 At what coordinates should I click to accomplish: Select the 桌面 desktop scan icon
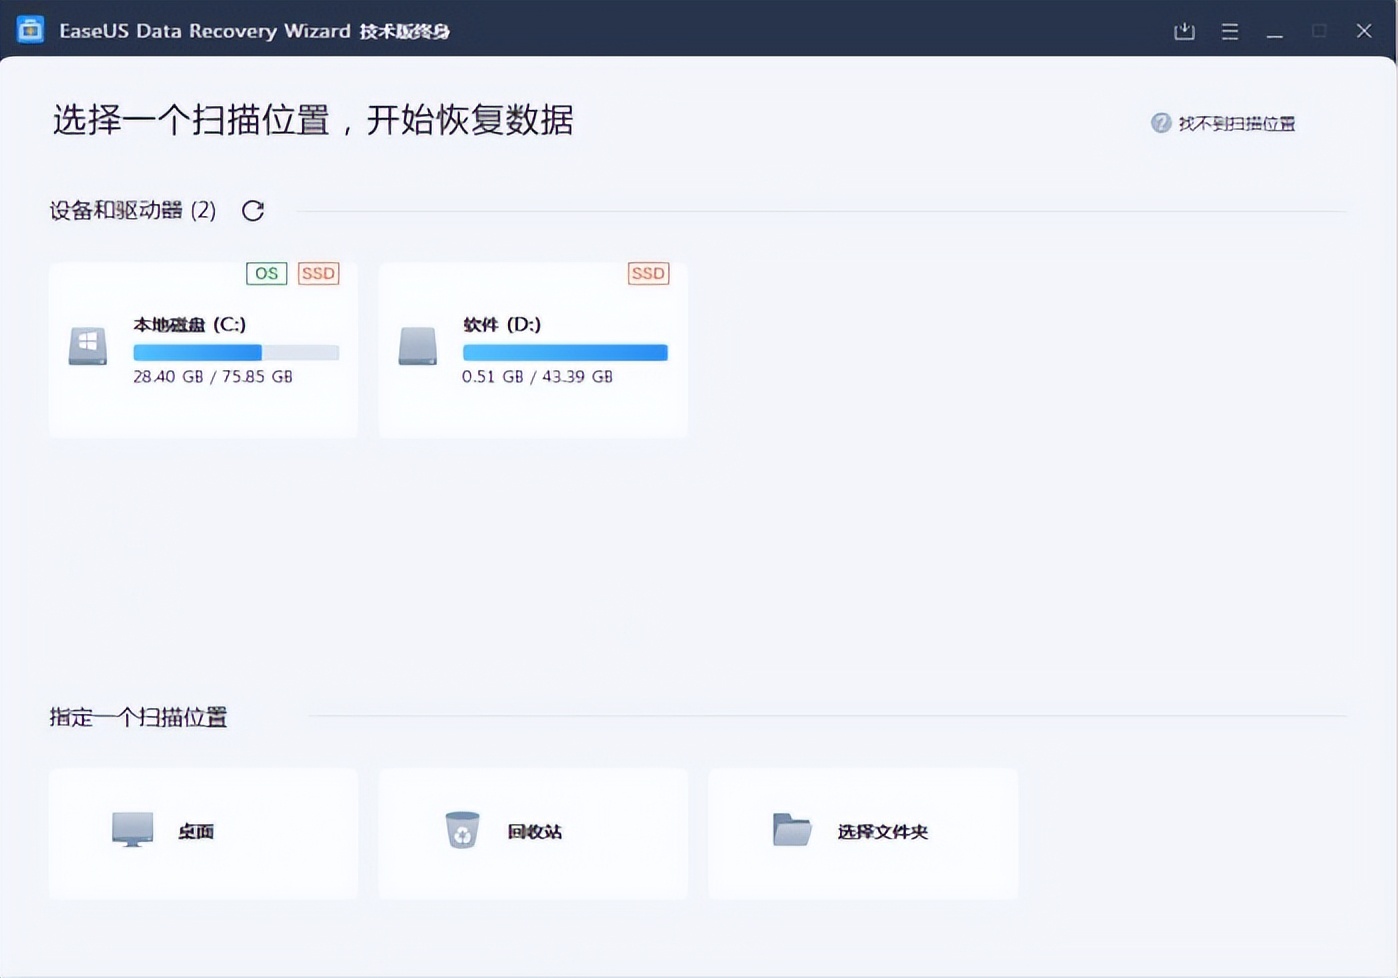click(133, 830)
